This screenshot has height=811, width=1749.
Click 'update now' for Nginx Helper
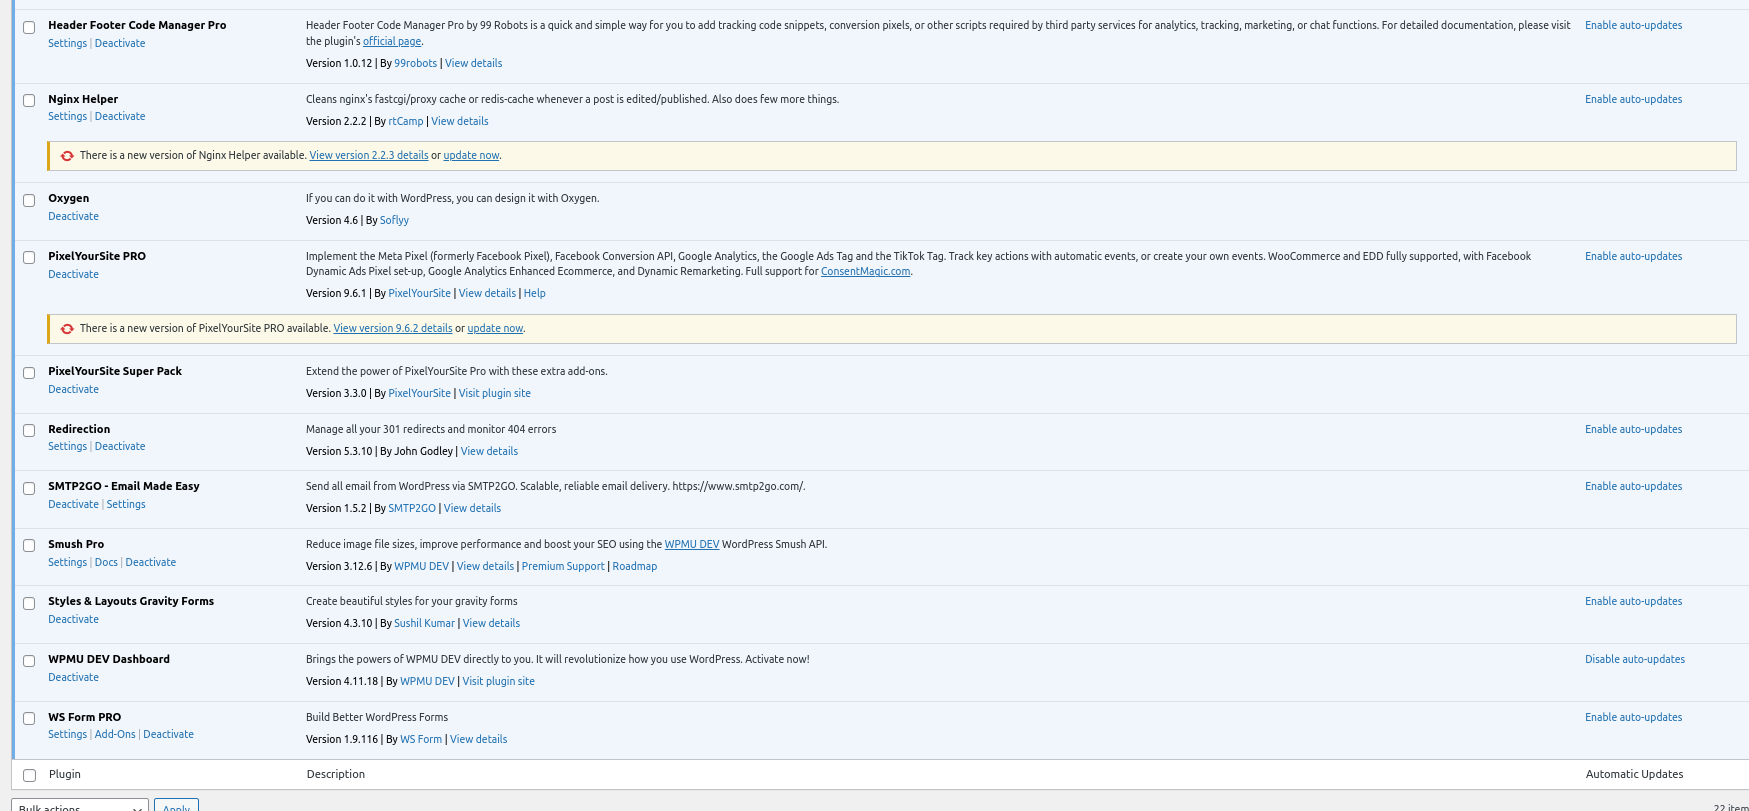[x=471, y=156]
